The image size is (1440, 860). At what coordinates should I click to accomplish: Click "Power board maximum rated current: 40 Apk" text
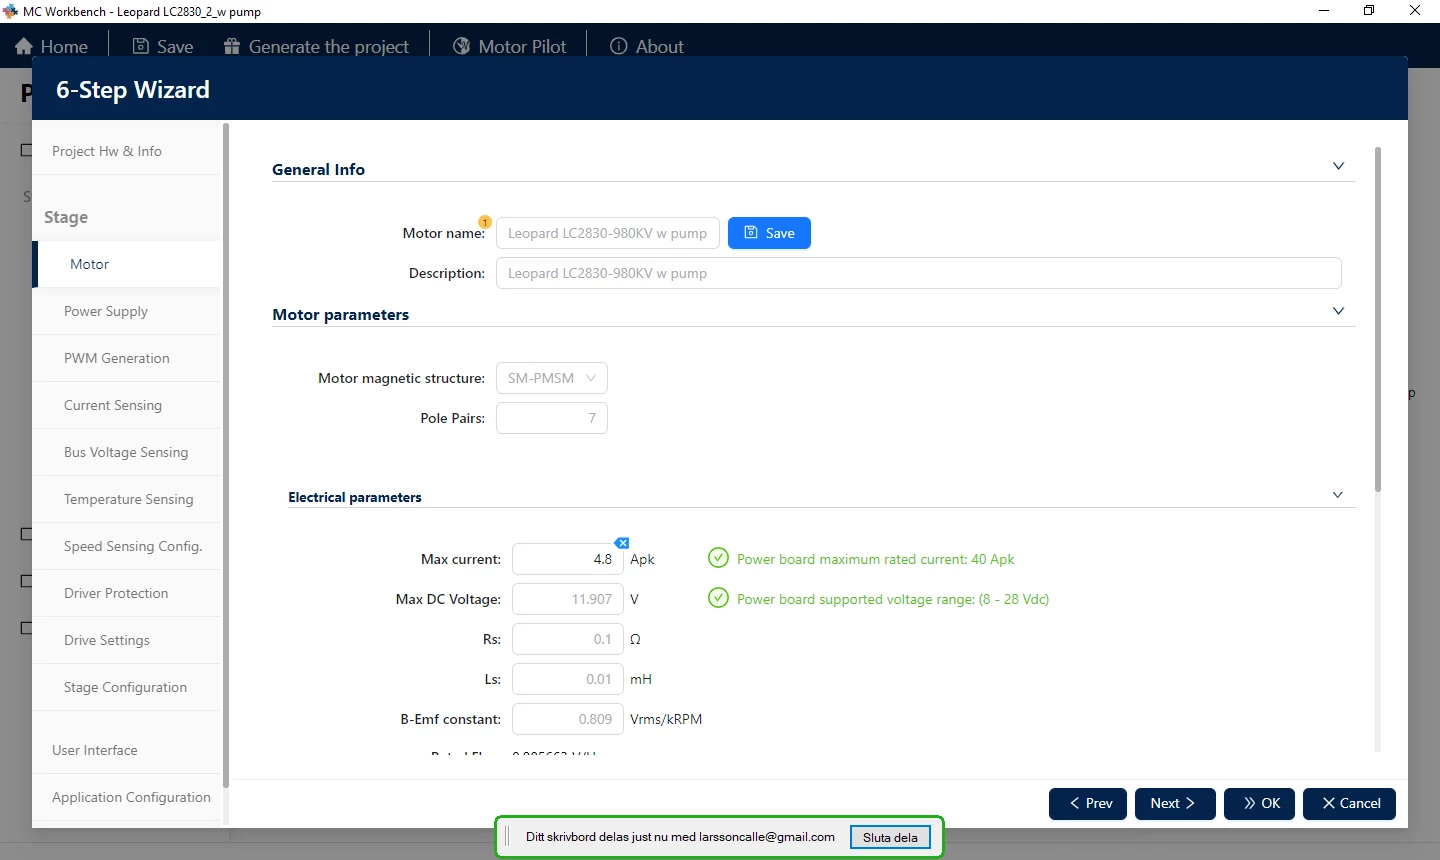876,559
